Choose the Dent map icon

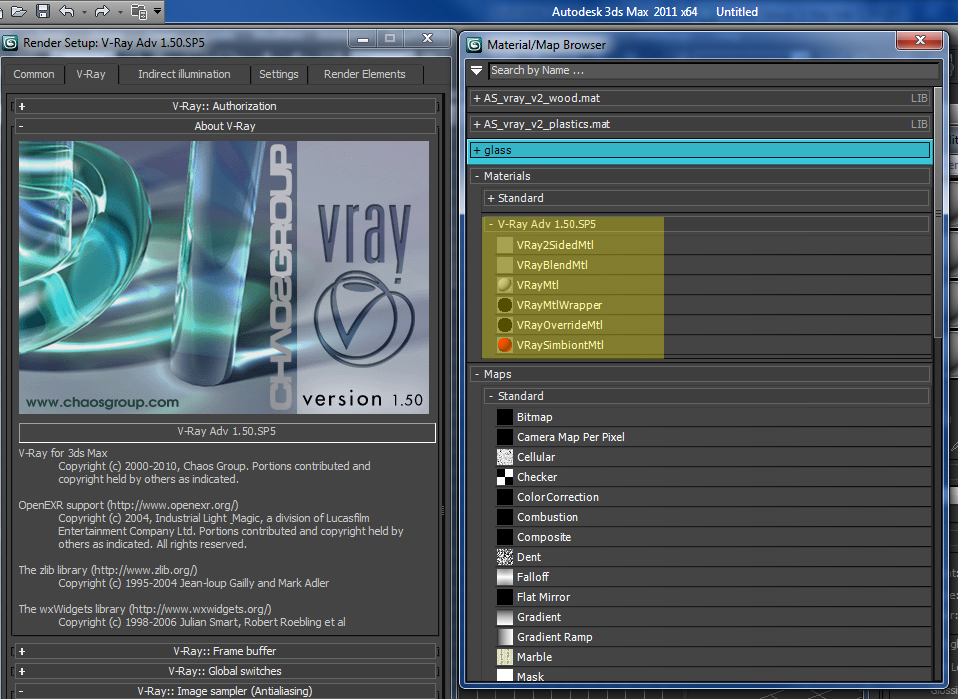click(505, 557)
